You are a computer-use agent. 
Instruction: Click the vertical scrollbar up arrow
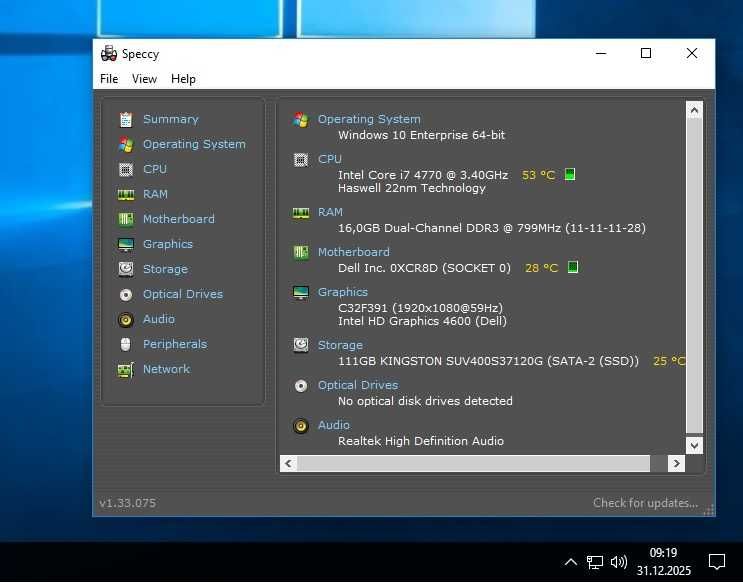click(694, 110)
